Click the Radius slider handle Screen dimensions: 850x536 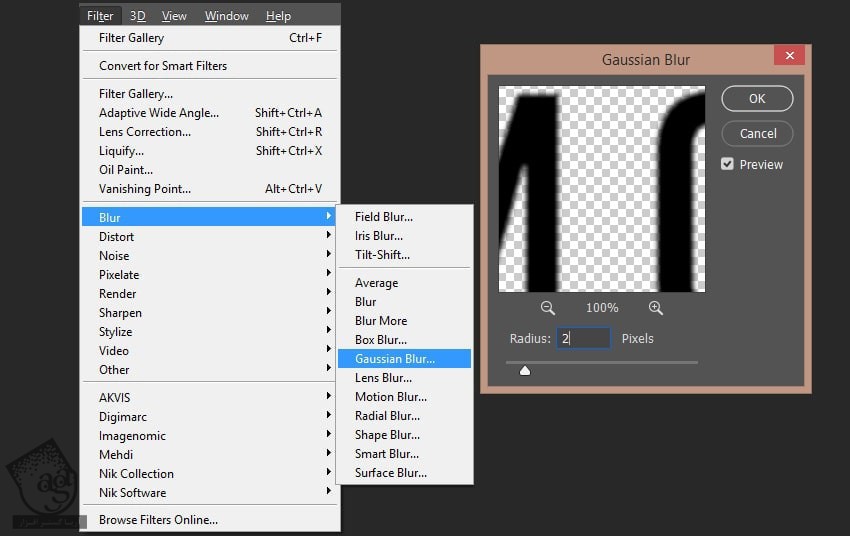(525, 370)
